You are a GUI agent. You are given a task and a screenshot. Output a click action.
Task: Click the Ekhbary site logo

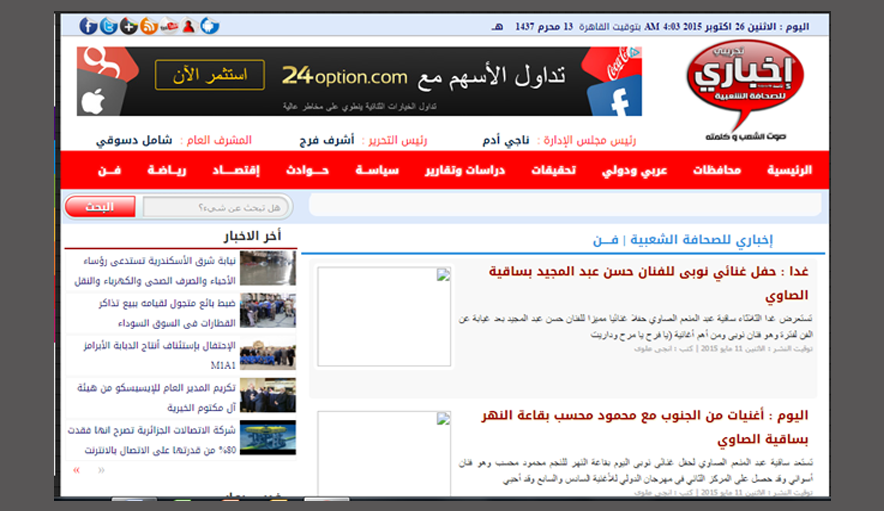tap(744, 87)
